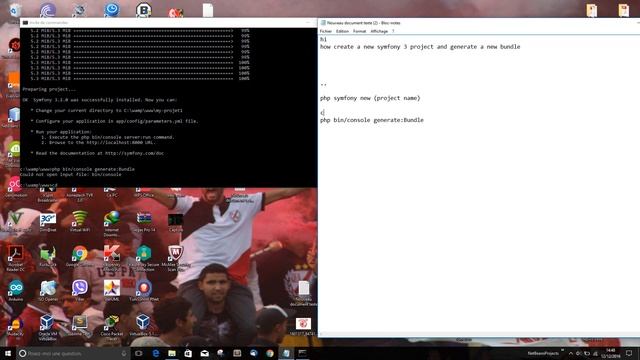
Task: Click the Cortana microphone icon
Action: [124, 353]
